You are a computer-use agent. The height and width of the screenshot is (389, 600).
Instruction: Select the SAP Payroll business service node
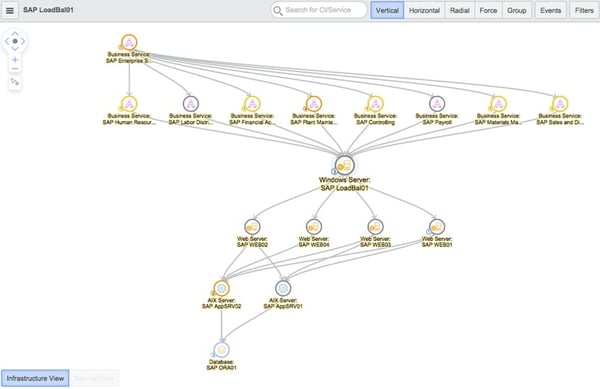(437, 103)
